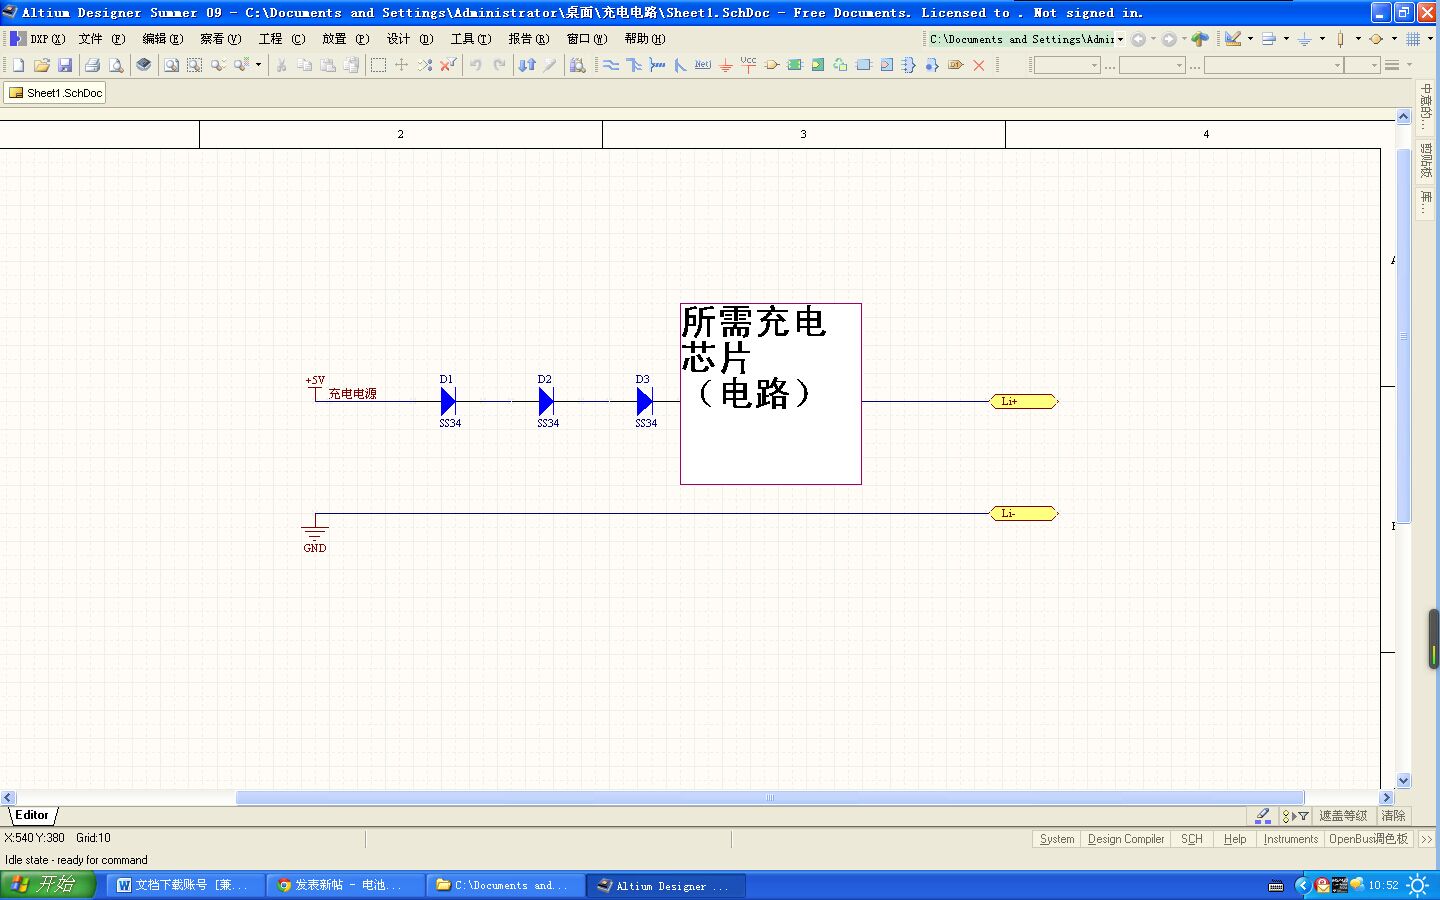Zoom to selected area icon
This screenshot has height=900, width=1440.
click(x=195, y=65)
